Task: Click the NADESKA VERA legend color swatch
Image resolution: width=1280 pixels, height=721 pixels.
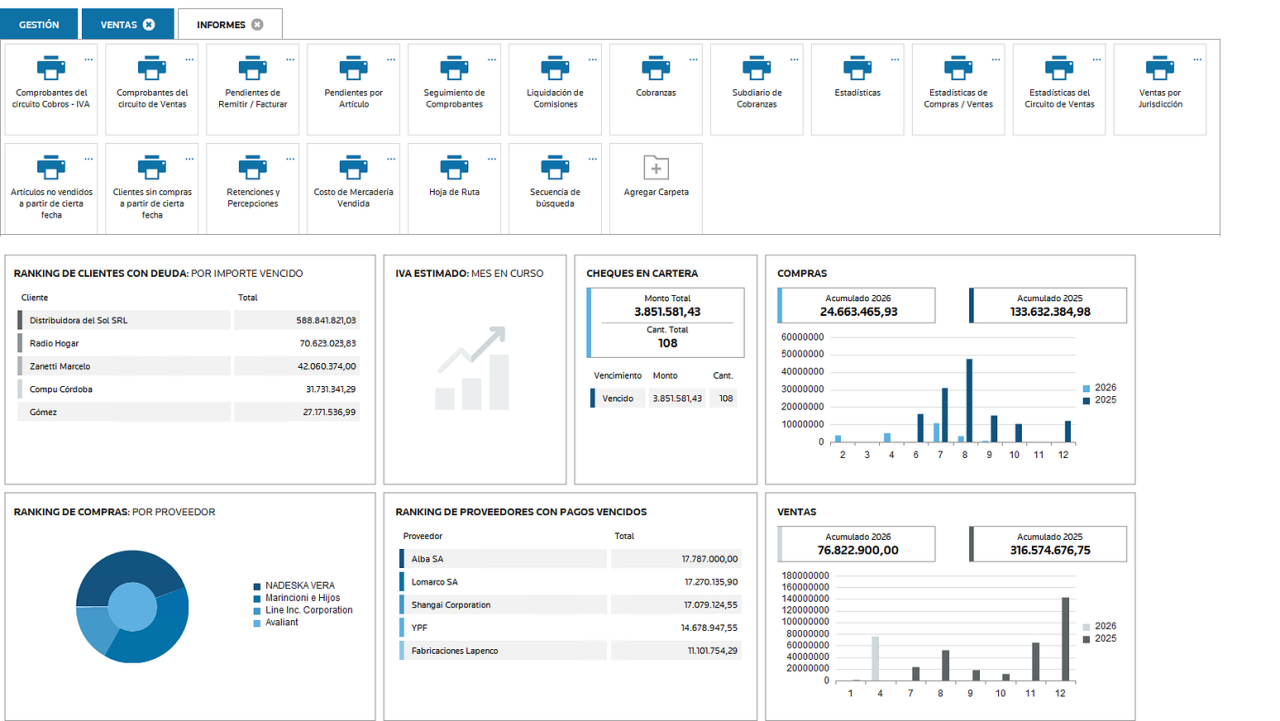Action: [x=257, y=586]
